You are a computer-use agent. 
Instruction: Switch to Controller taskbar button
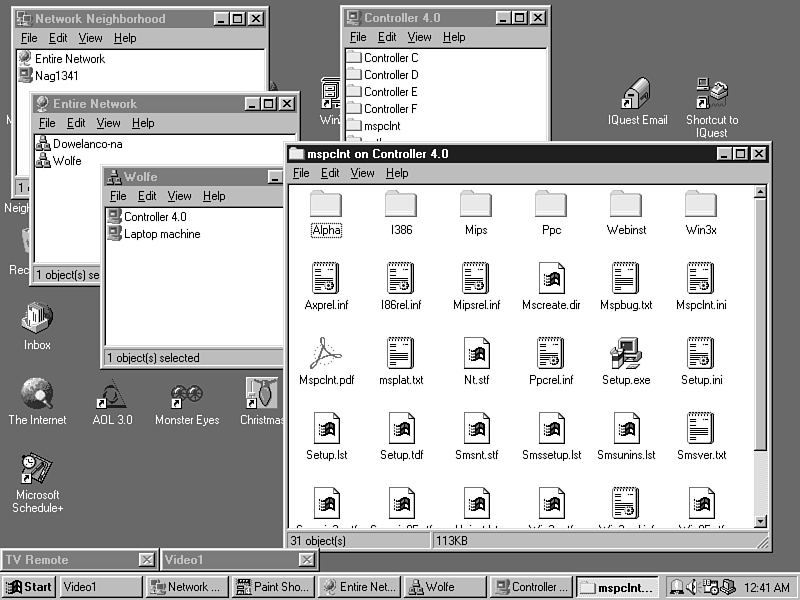click(531, 587)
